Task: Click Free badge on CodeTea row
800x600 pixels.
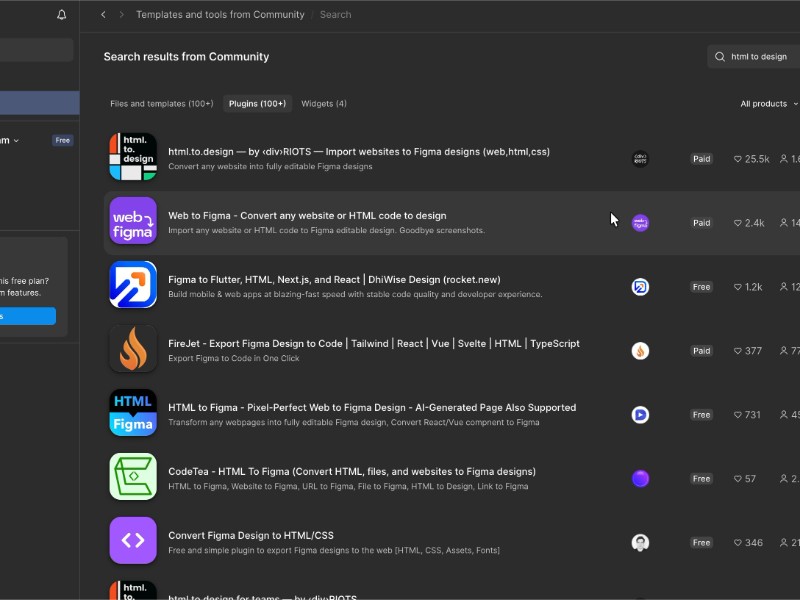Action: coord(702,479)
